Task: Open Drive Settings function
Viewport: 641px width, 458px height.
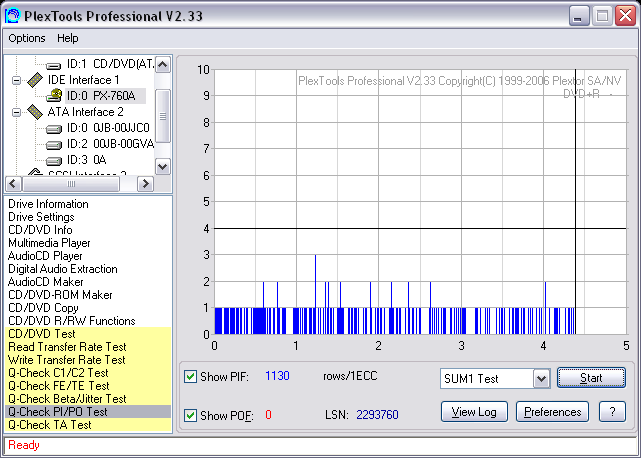Action: tap(41, 217)
